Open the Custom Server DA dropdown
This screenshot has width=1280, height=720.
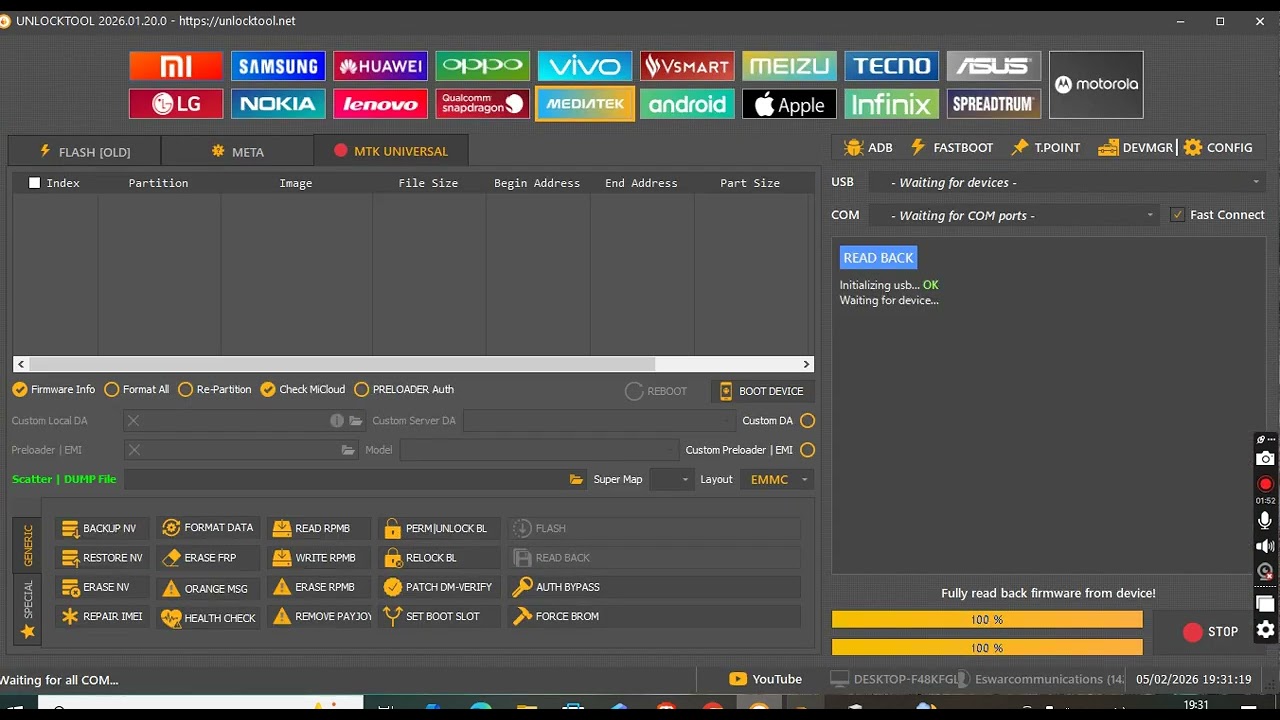click(x=600, y=421)
